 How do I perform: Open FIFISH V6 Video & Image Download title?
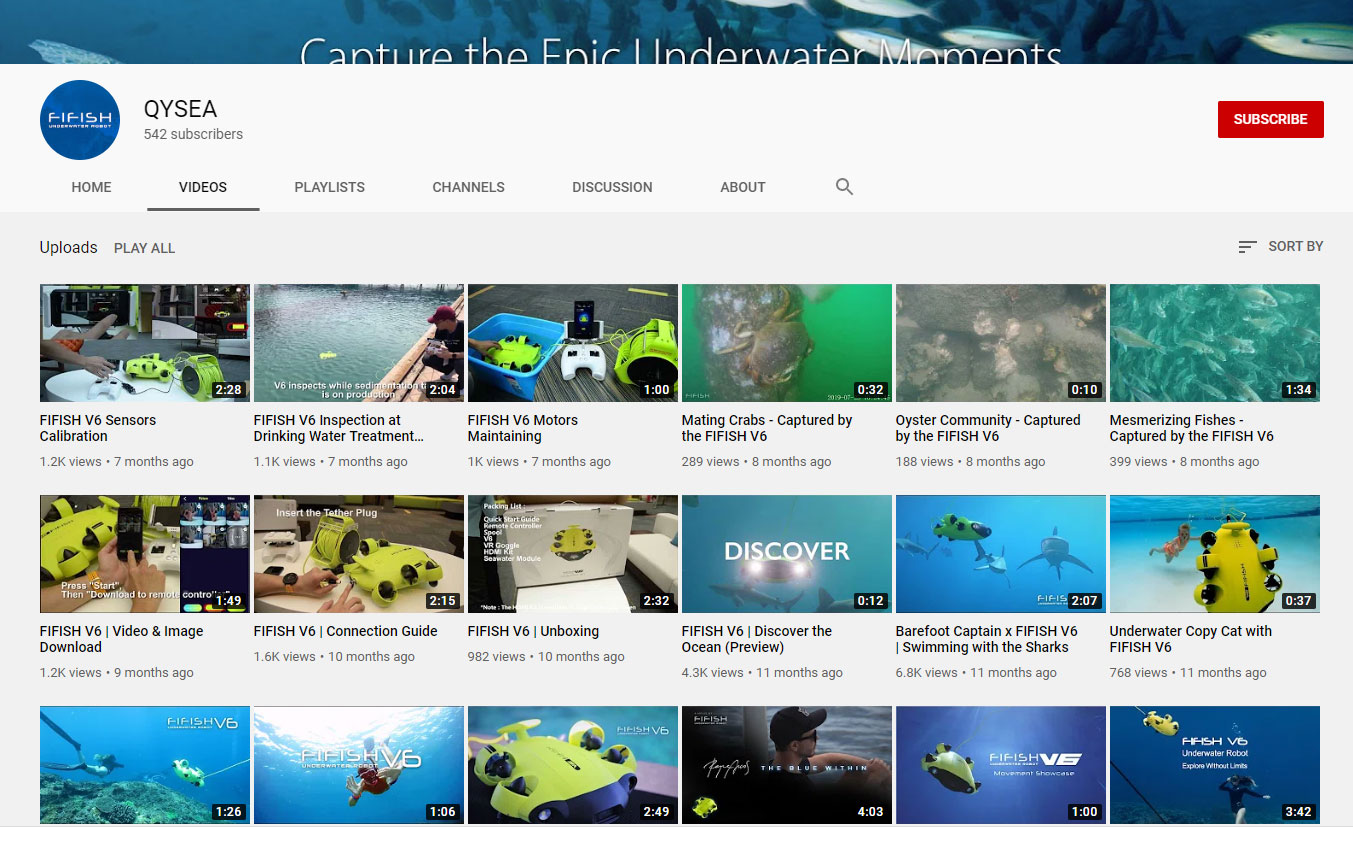pos(122,639)
